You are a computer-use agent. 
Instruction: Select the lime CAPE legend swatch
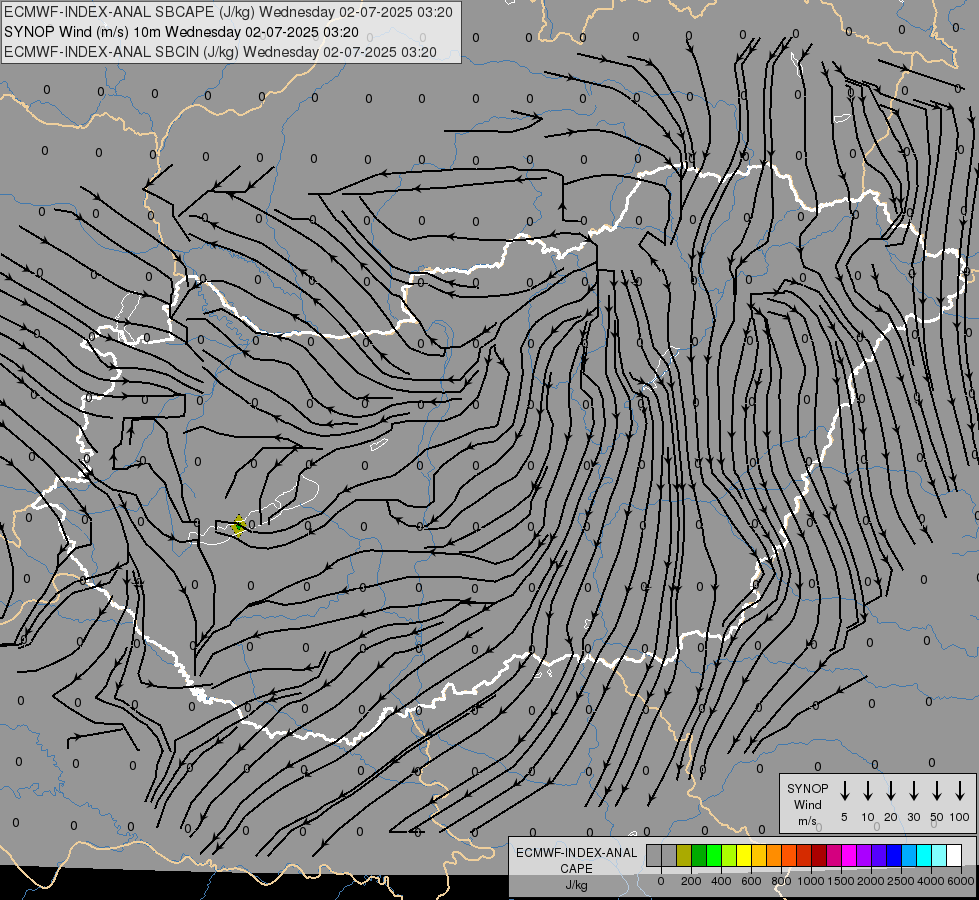pyautogui.click(x=729, y=855)
